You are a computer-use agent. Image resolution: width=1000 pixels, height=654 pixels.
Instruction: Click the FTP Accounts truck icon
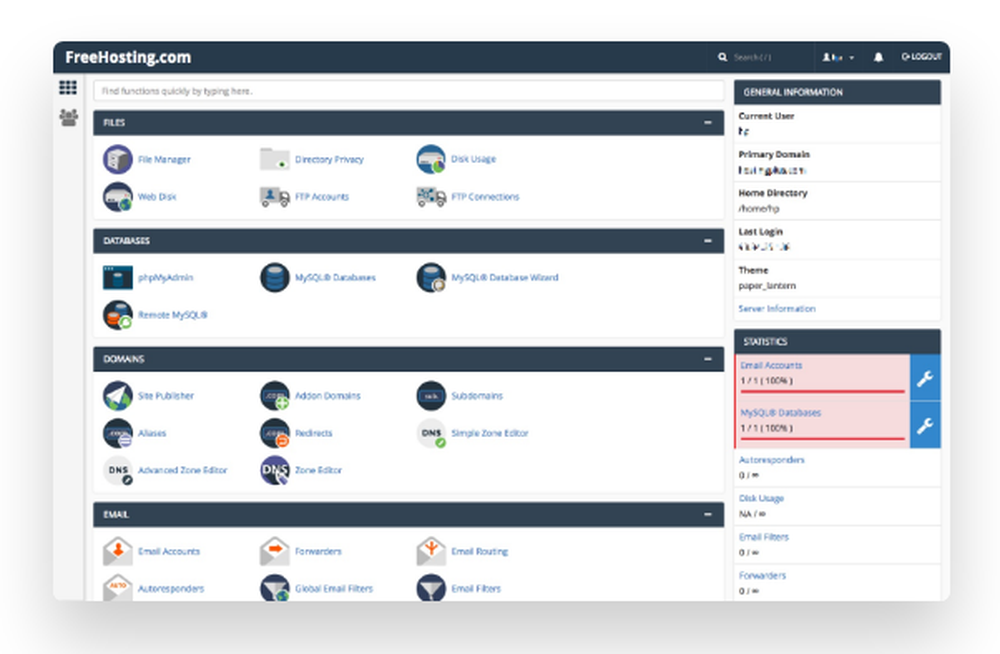[x=274, y=197]
